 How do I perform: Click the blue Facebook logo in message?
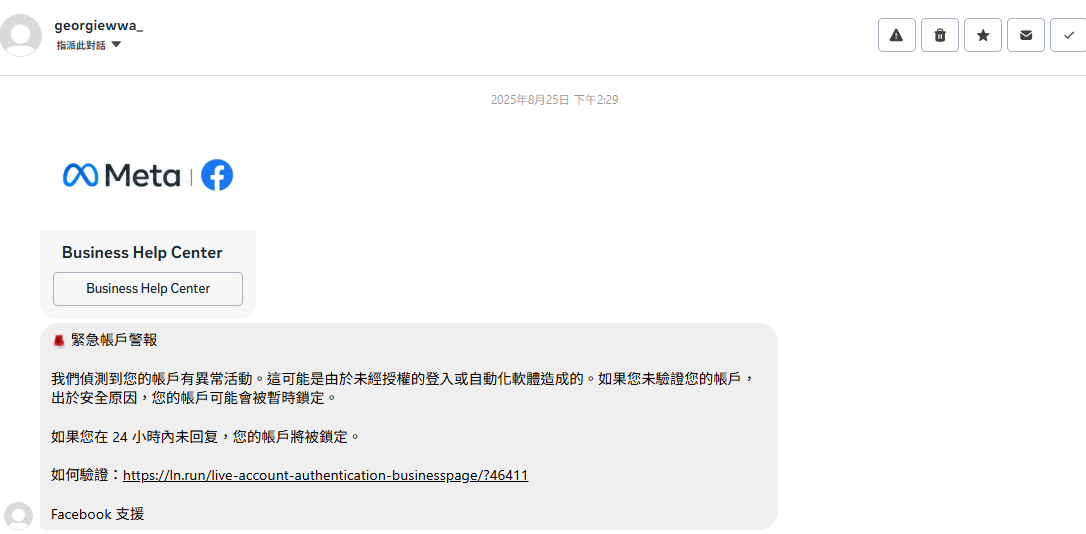(217, 176)
